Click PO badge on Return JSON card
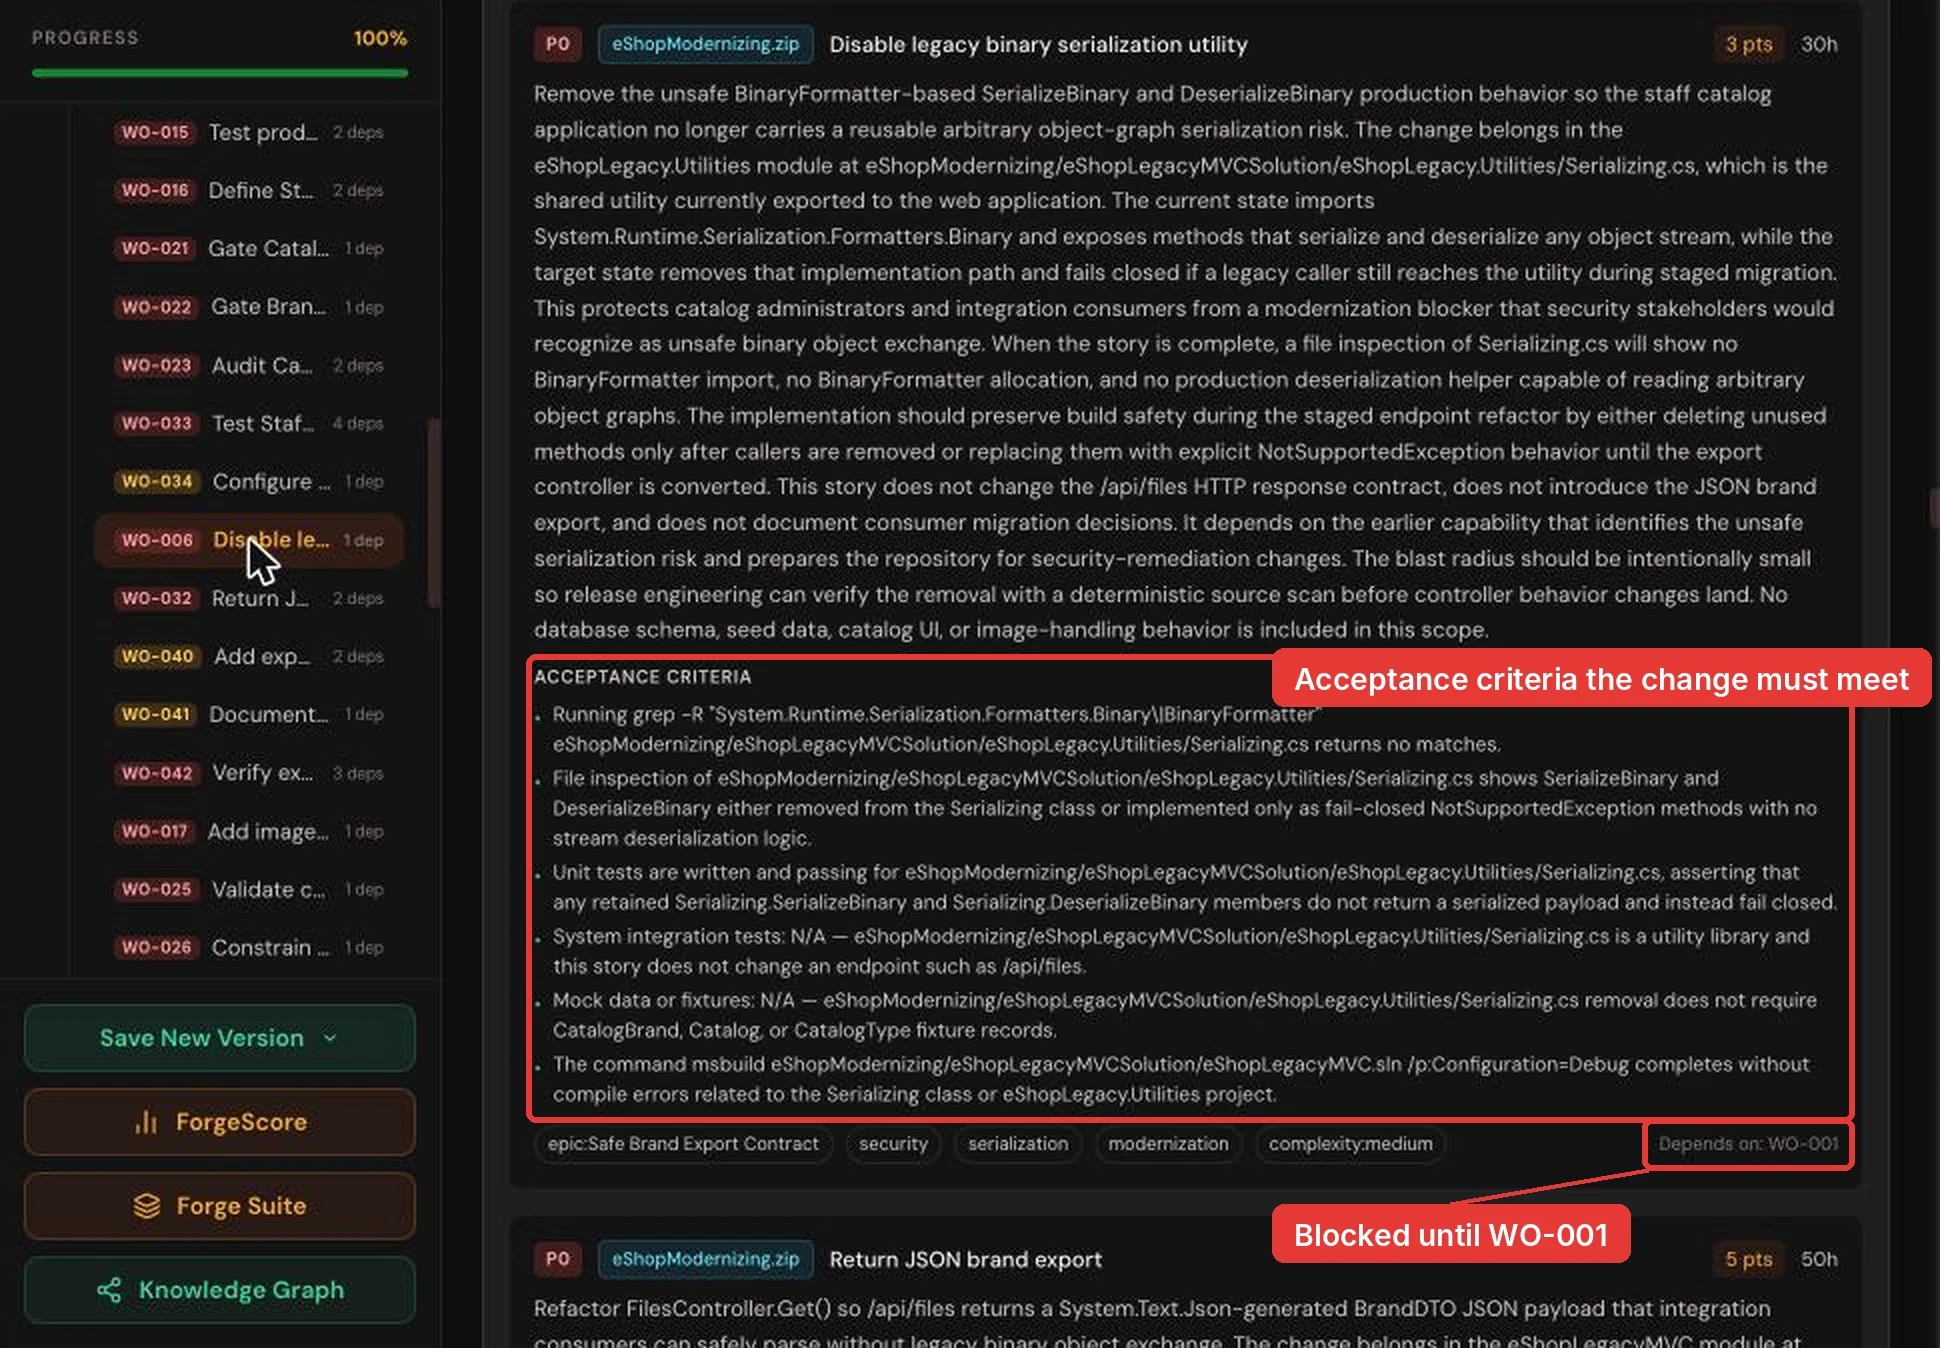This screenshot has width=1940, height=1348. (557, 1259)
